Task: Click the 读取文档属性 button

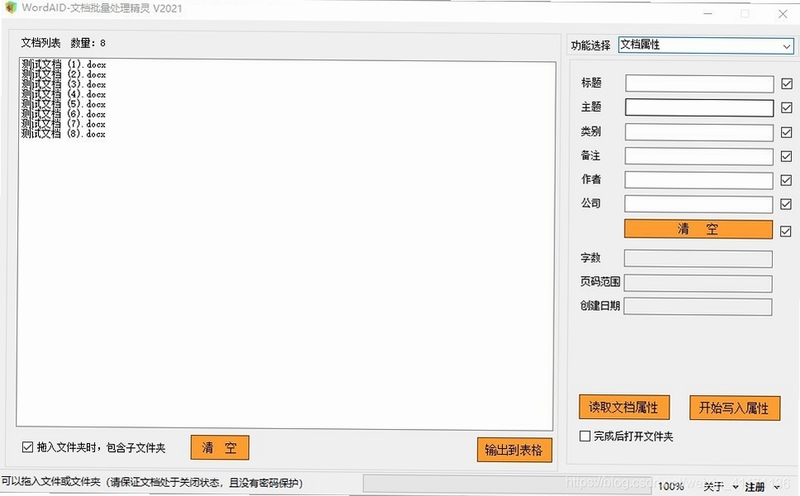Action: [x=624, y=407]
